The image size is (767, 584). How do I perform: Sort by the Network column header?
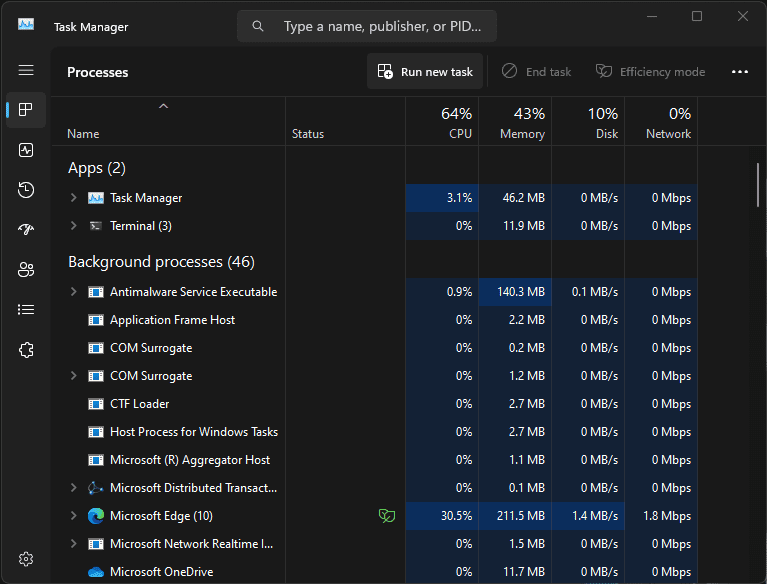coord(661,121)
